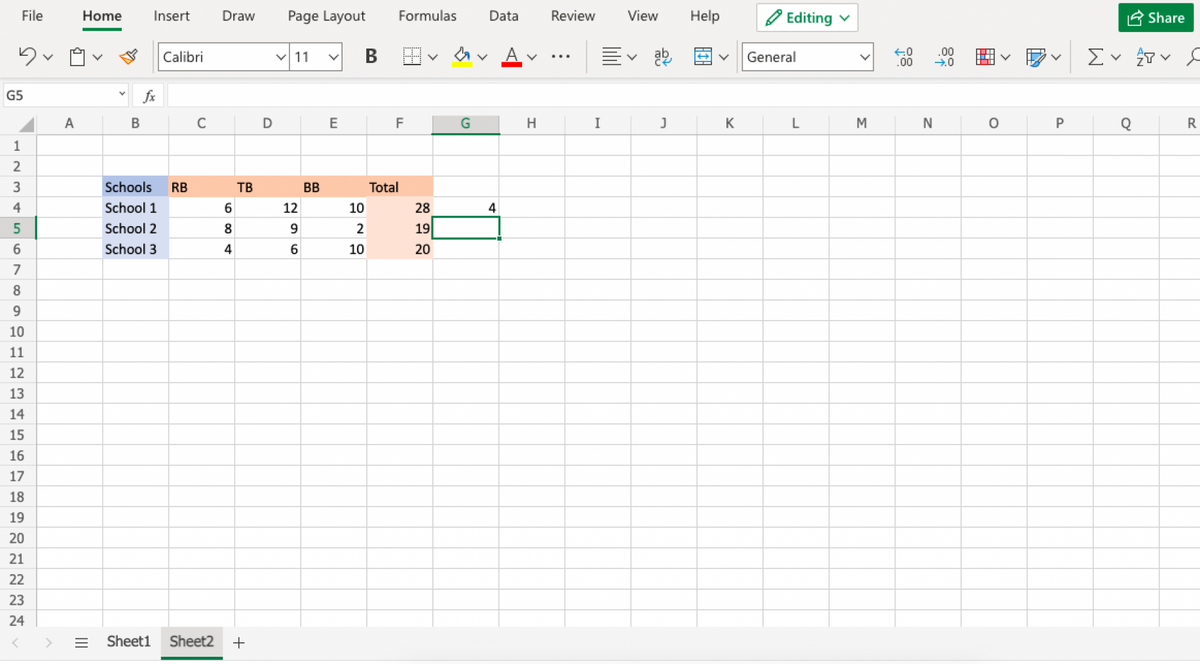
Task: Open the all sheets list icon
Action: pos(82,642)
